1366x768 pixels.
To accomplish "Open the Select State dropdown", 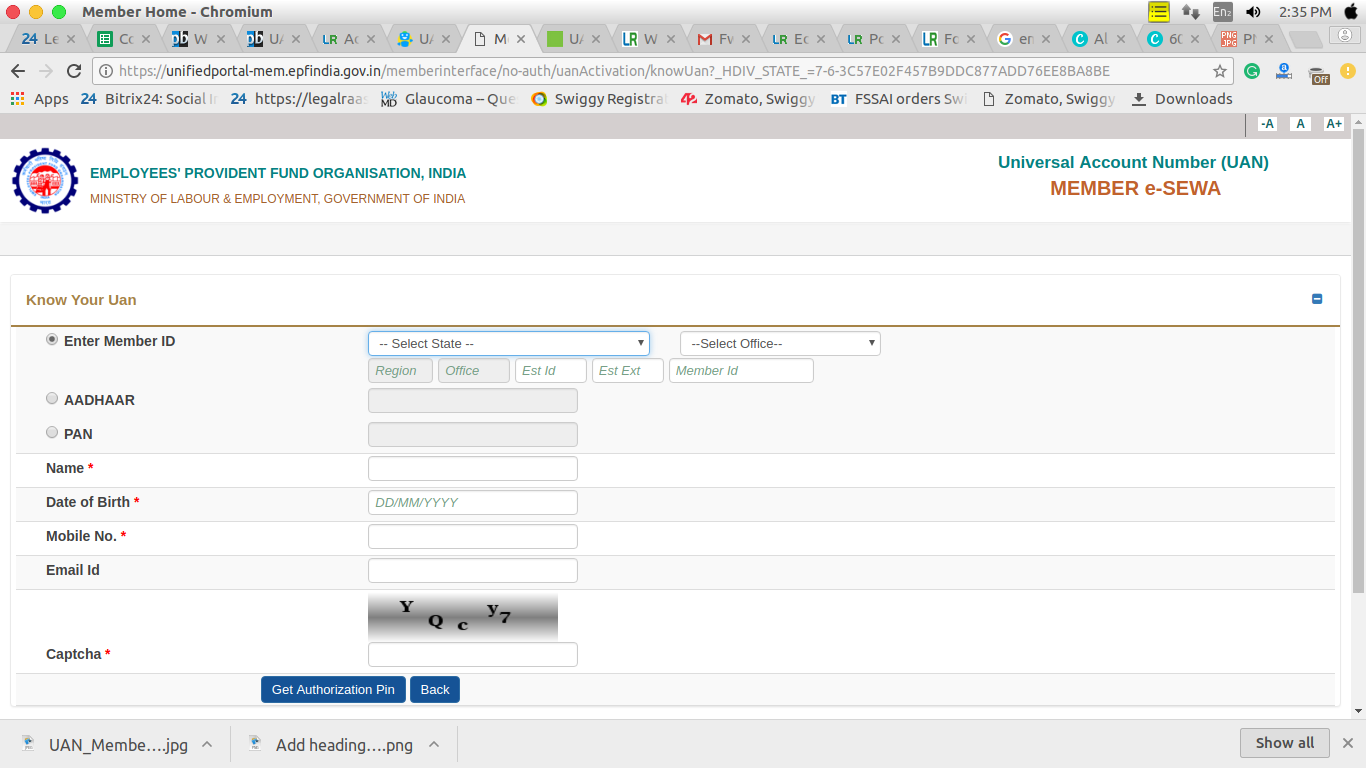I will 508,344.
